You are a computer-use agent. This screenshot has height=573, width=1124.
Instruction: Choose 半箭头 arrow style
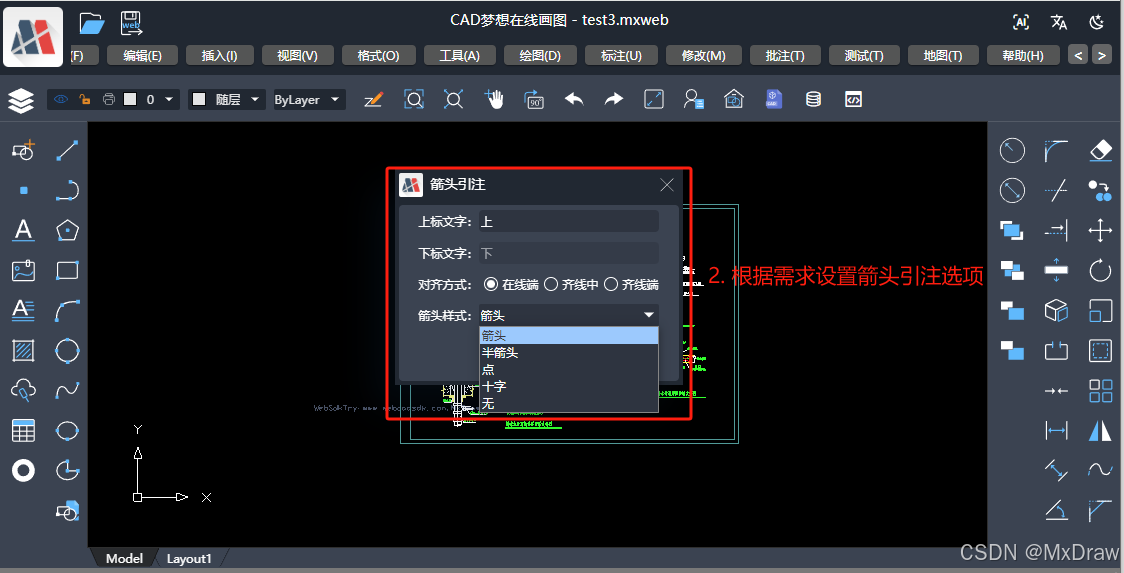pyautogui.click(x=568, y=352)
